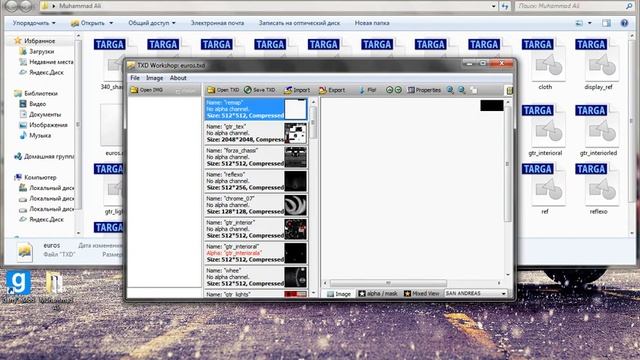This screenshot has width=640, height=360.
Task: Click Explorer help question-mark icon
Action: coord(624,23)
